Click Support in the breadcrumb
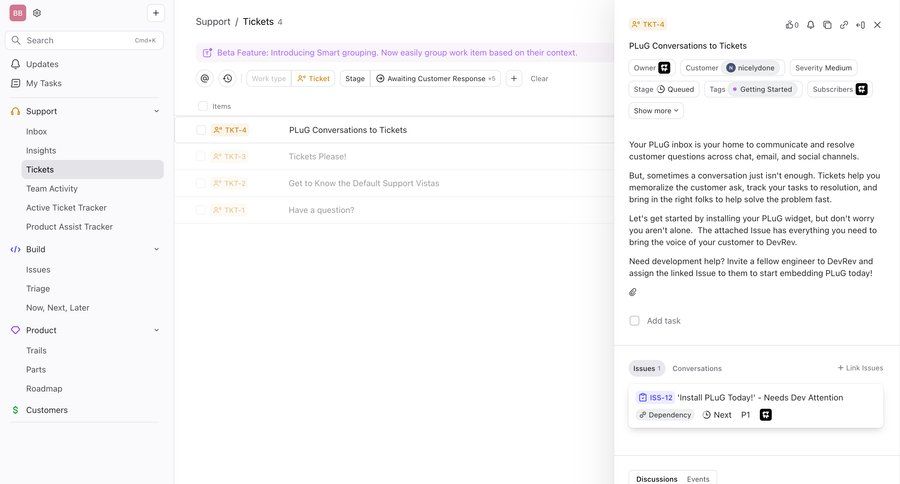 [x=212, y=22]
